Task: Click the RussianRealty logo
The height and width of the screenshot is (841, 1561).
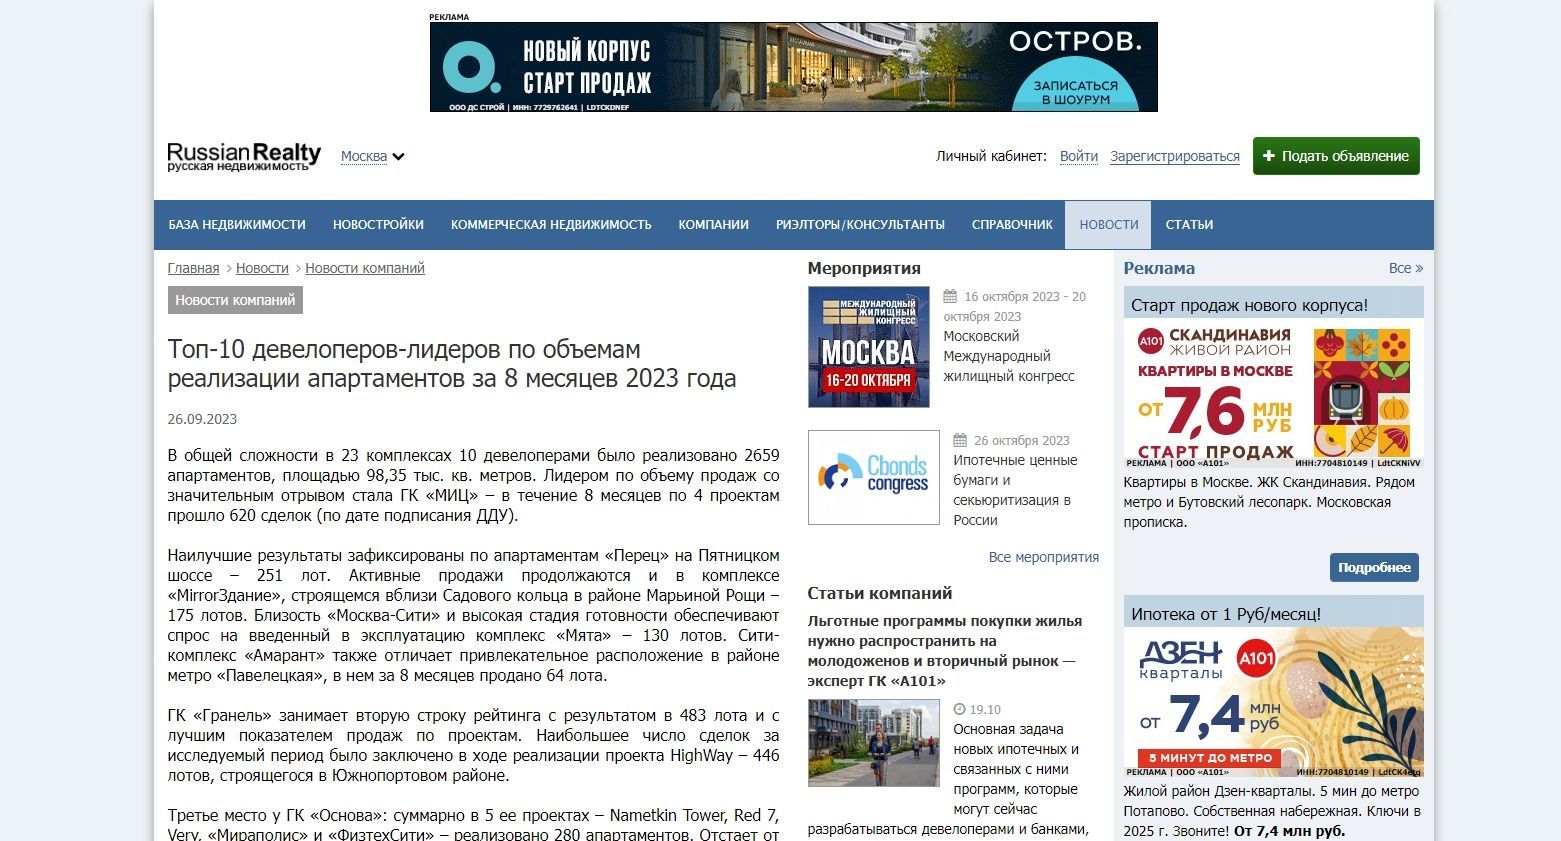Action: click(x=244, y=156)
